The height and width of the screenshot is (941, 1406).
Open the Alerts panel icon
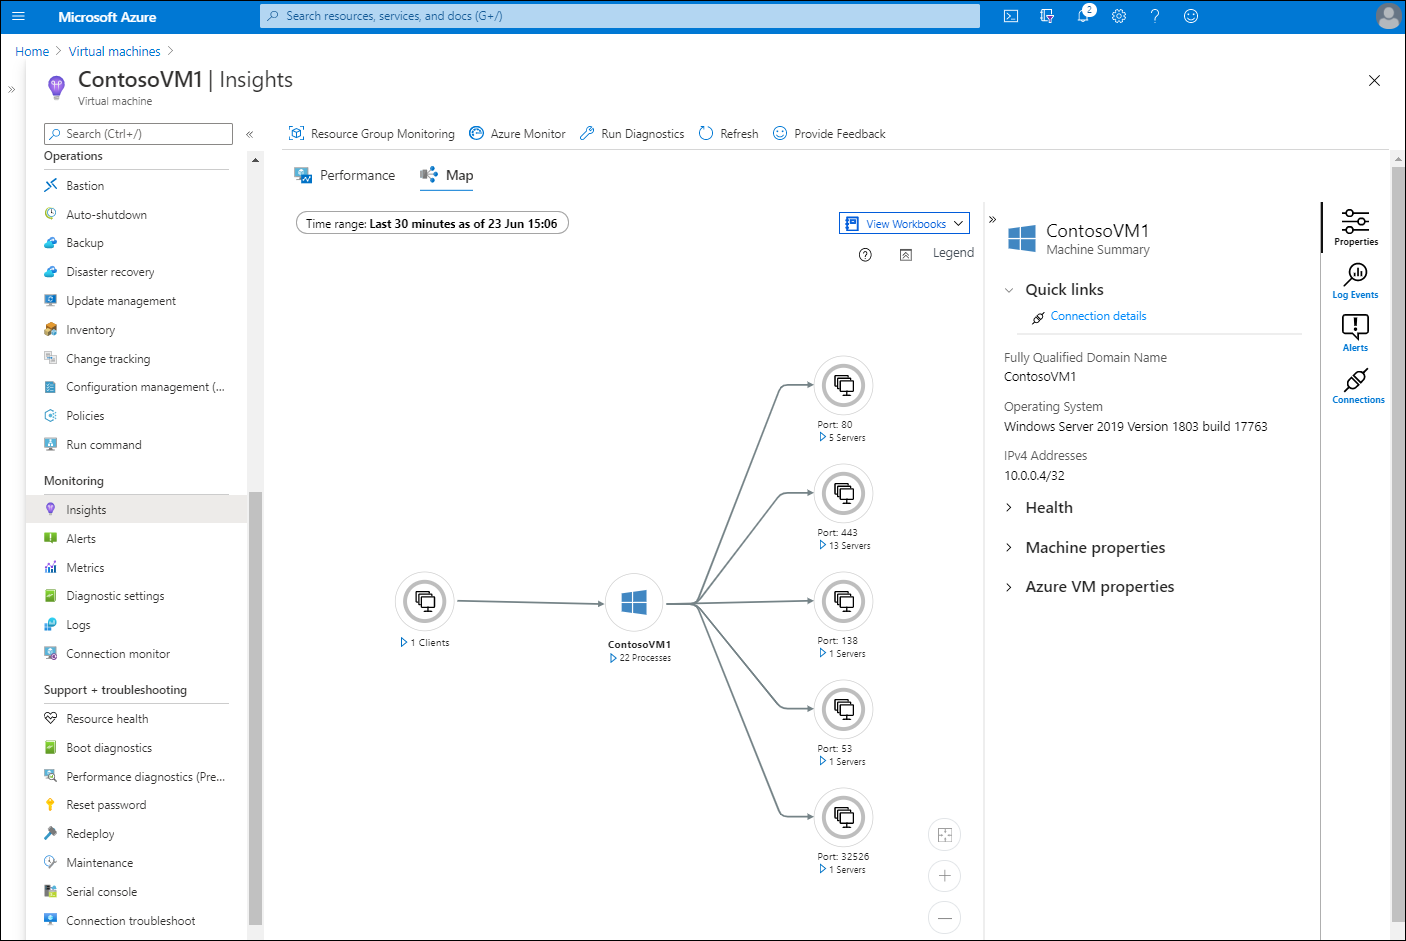click(1355, 332)
